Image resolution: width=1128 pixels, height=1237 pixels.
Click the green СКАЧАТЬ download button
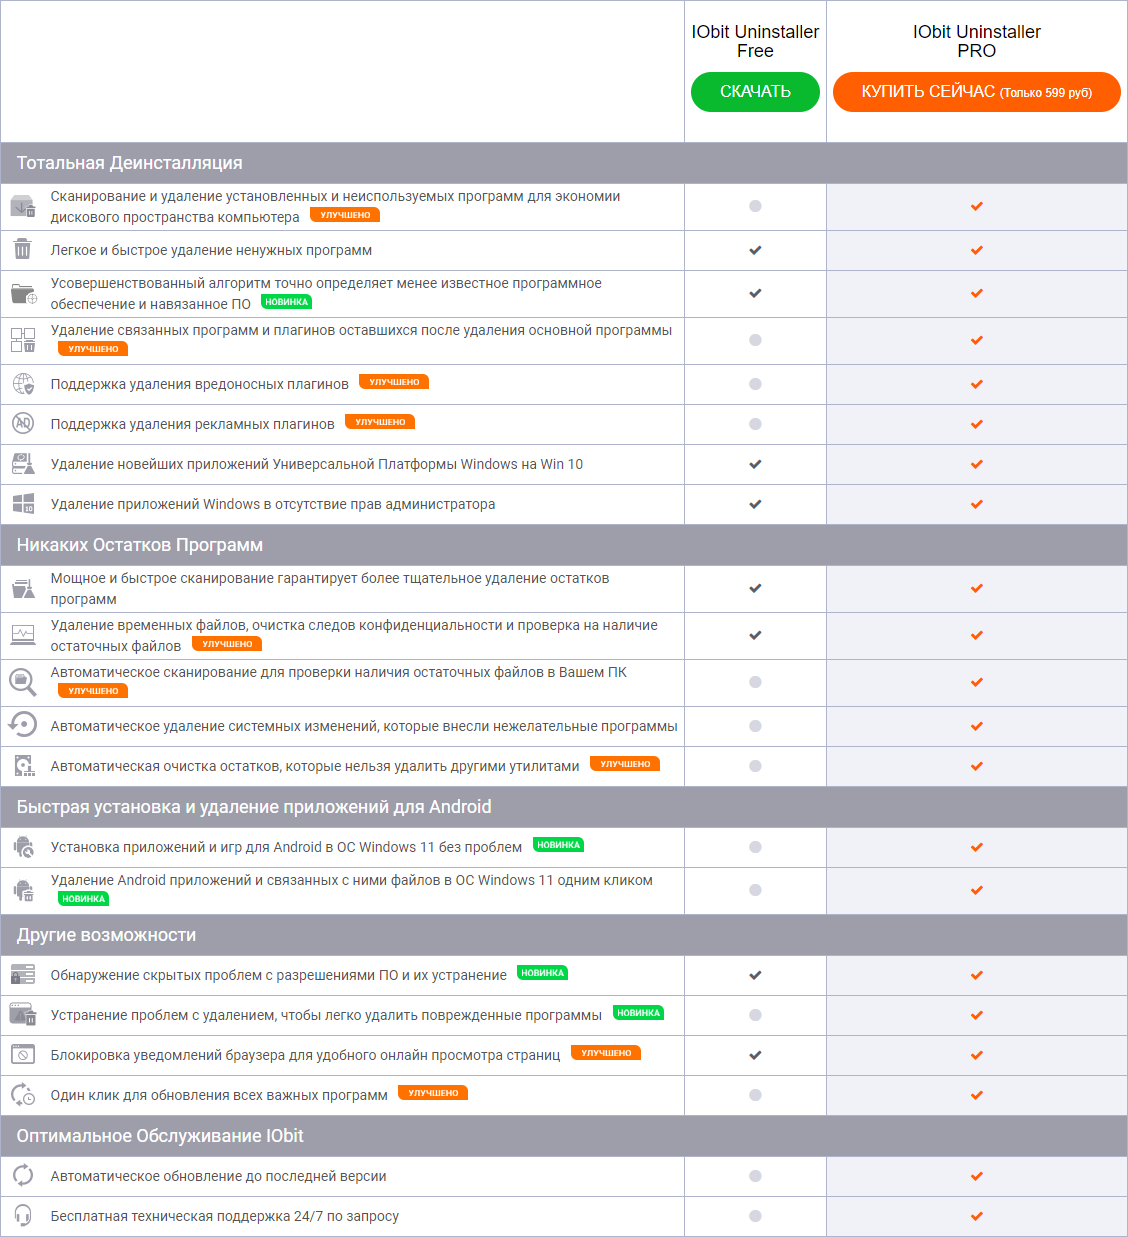pyautogui.click(x=755, y=92)
